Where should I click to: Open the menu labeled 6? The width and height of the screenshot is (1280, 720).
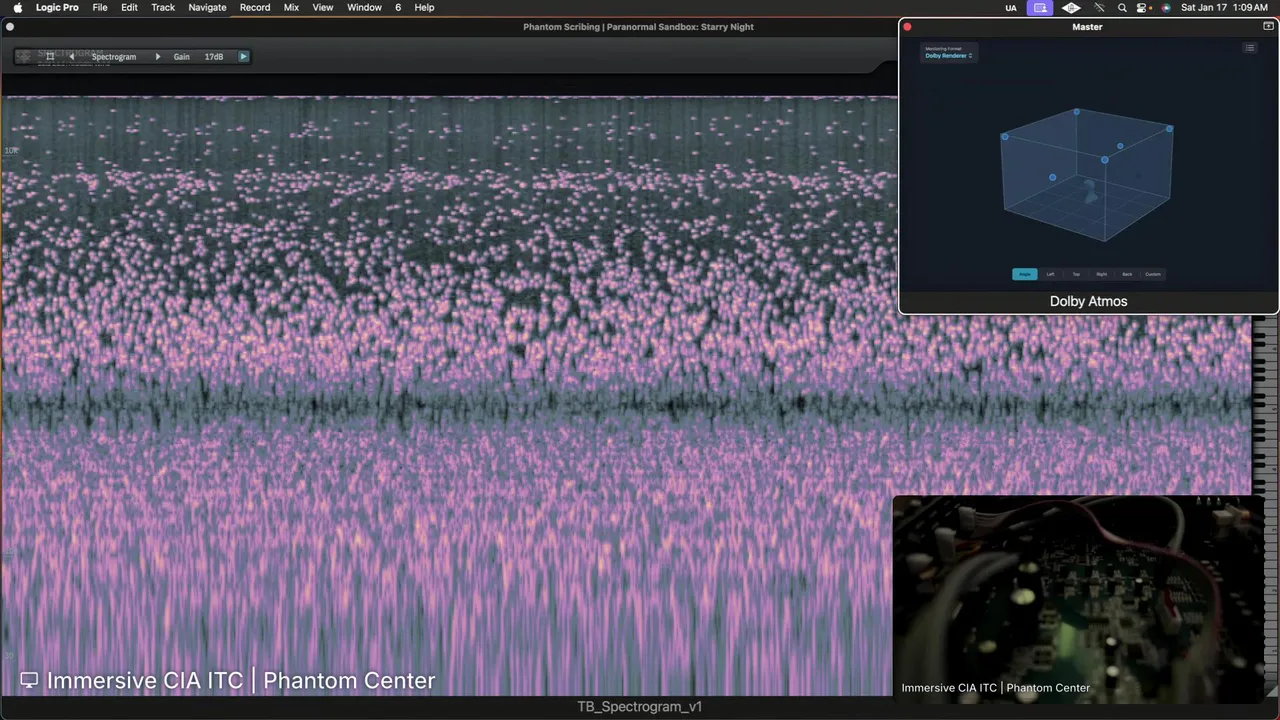(x=398, y=7)
